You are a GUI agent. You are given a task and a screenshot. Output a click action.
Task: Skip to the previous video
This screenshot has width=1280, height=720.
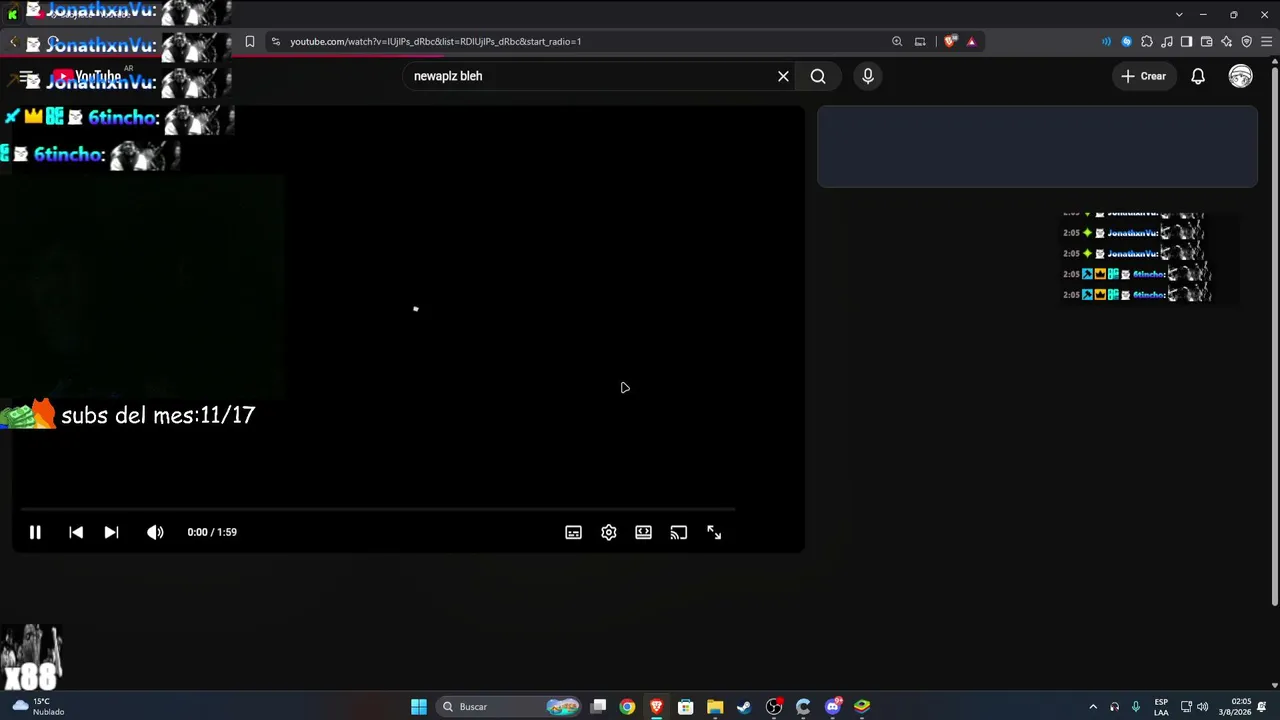76,533
